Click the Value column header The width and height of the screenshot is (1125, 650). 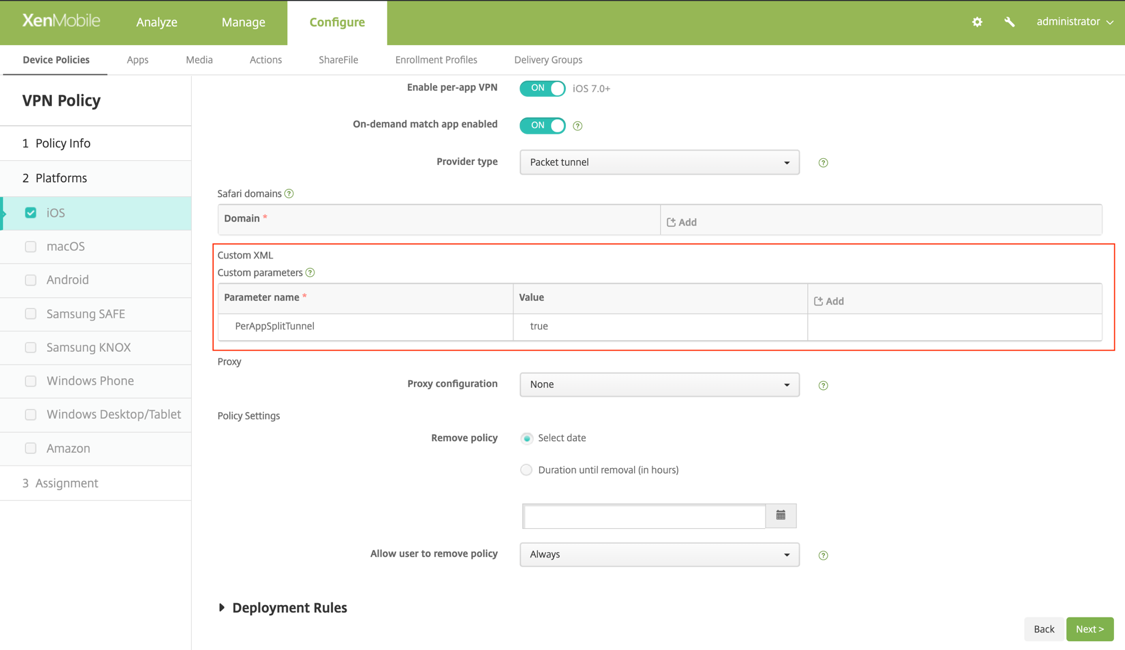[x=660, y=298]
